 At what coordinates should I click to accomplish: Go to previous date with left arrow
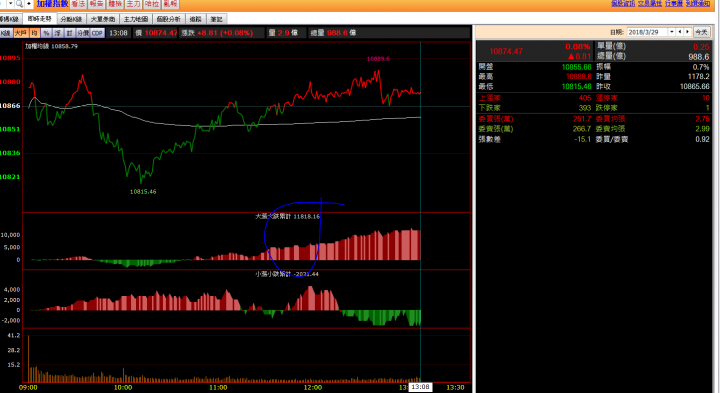click(680, 32)
